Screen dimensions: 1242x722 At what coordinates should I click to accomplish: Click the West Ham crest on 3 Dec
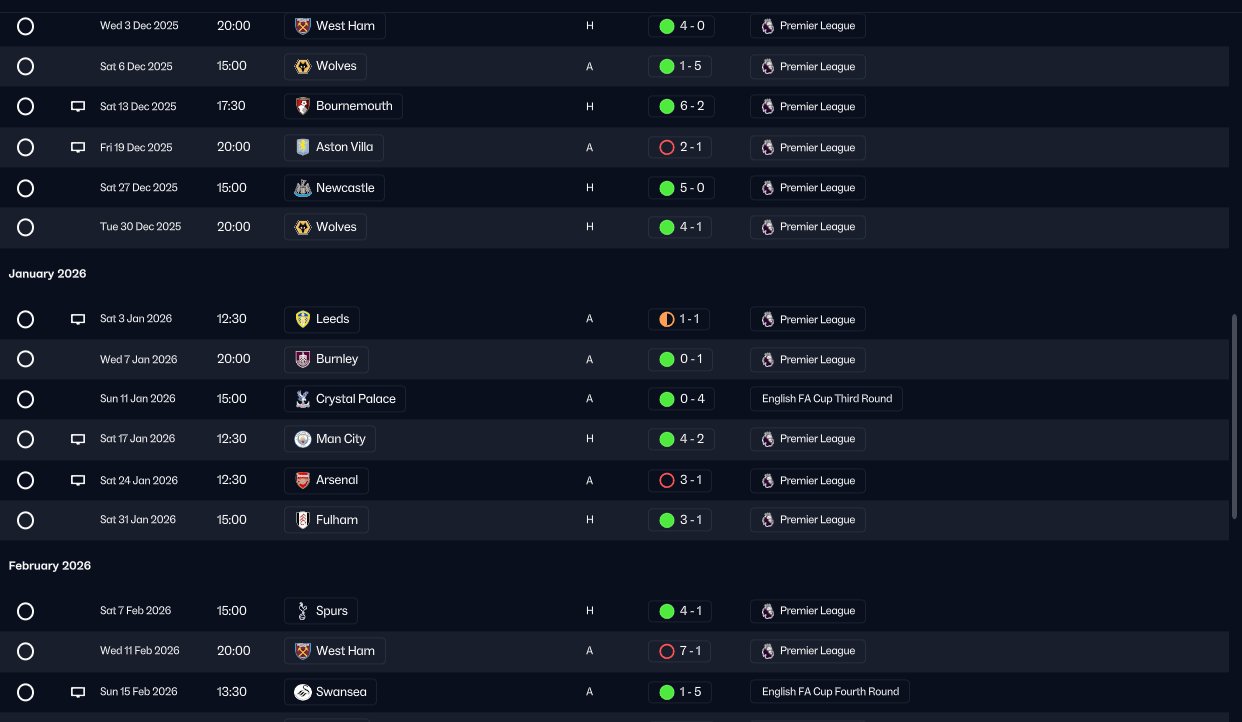(x=302, y=26)
